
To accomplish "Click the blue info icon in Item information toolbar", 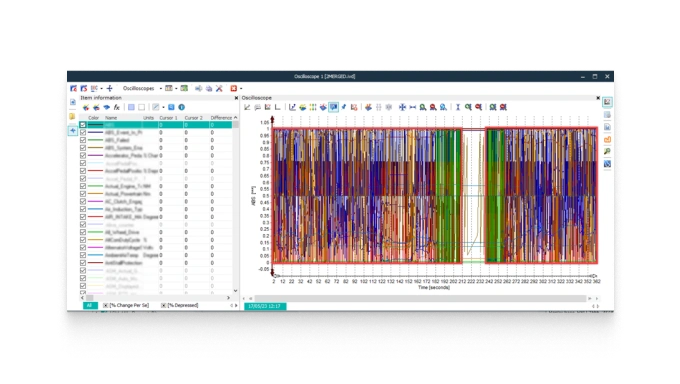I will click(182, 107).
